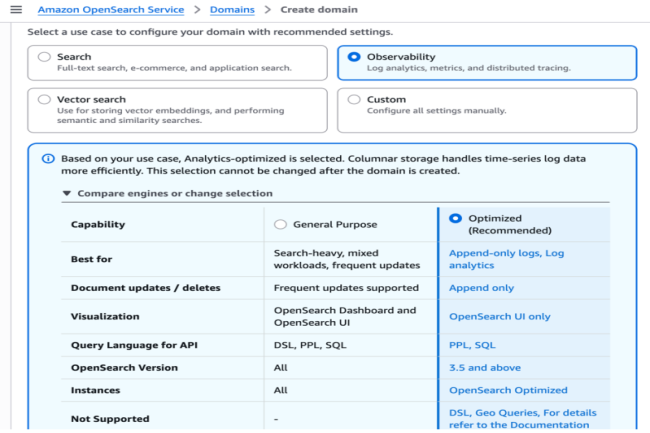650x433 pixels.
Task: Click 'Frequent updates supported' cell
Action: pos(346,288)
